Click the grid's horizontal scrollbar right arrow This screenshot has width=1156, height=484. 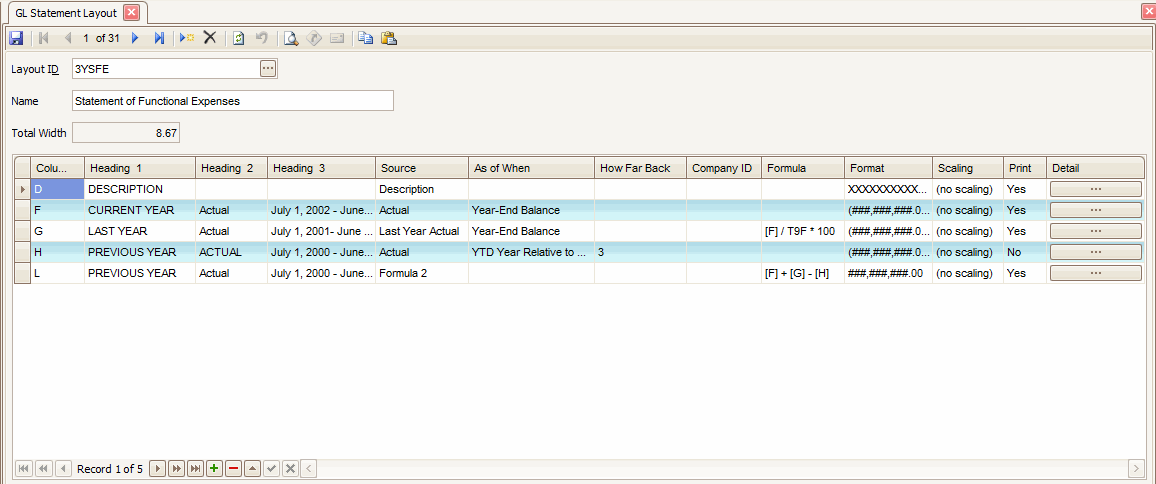(x=1136, y=469)
